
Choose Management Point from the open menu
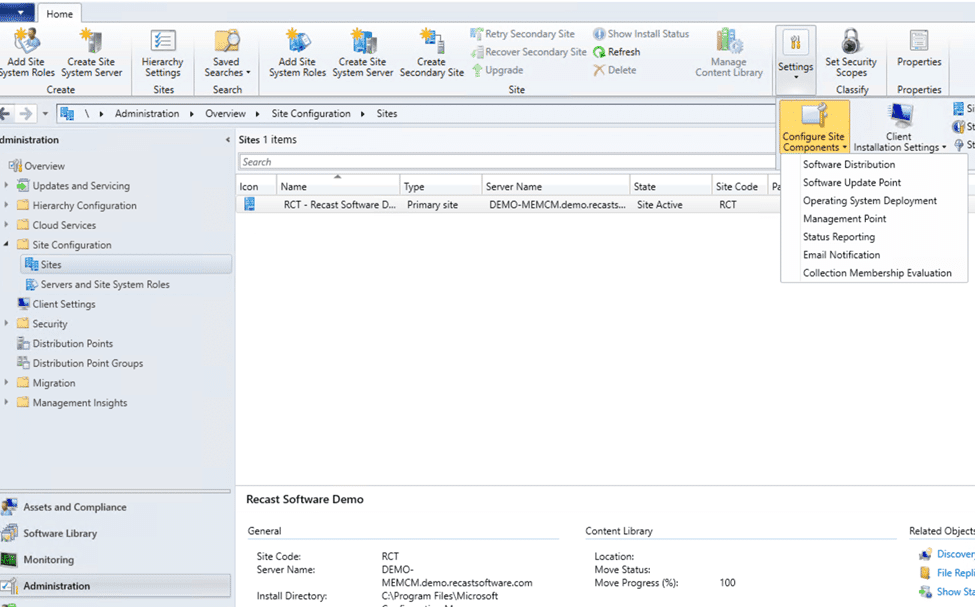pyautogui.click(x=844, y=218)
